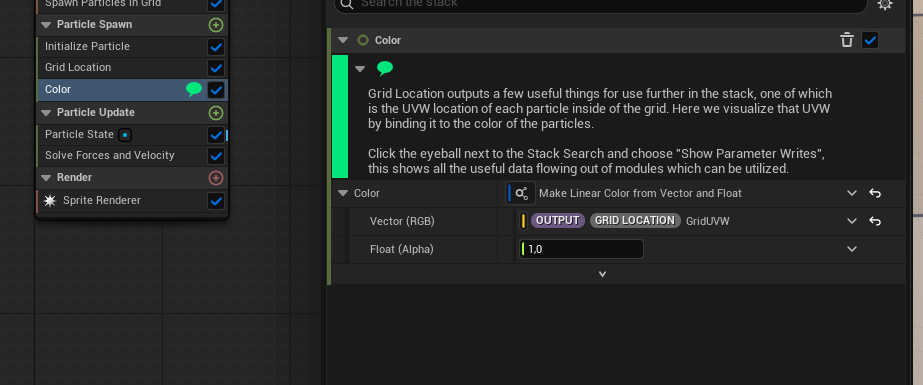The height and width of the screenshot is (385, 923).
Task: Open dropdown for Make Linear Color input
Action: click(x=852, y=193)
